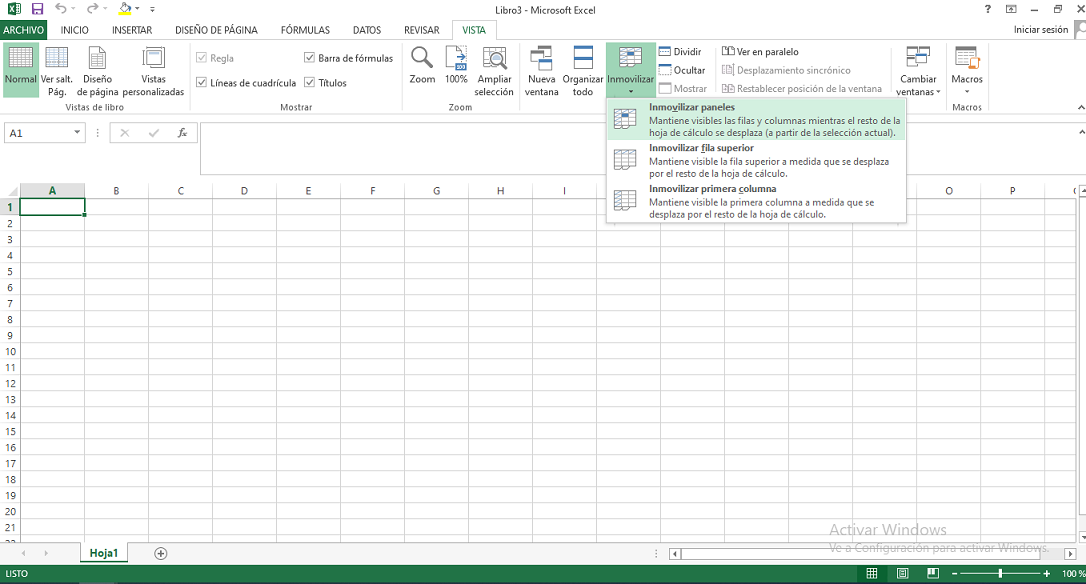The image size is (1086, 584).
Task: Select column P header
Action: tap(1013, 191)
